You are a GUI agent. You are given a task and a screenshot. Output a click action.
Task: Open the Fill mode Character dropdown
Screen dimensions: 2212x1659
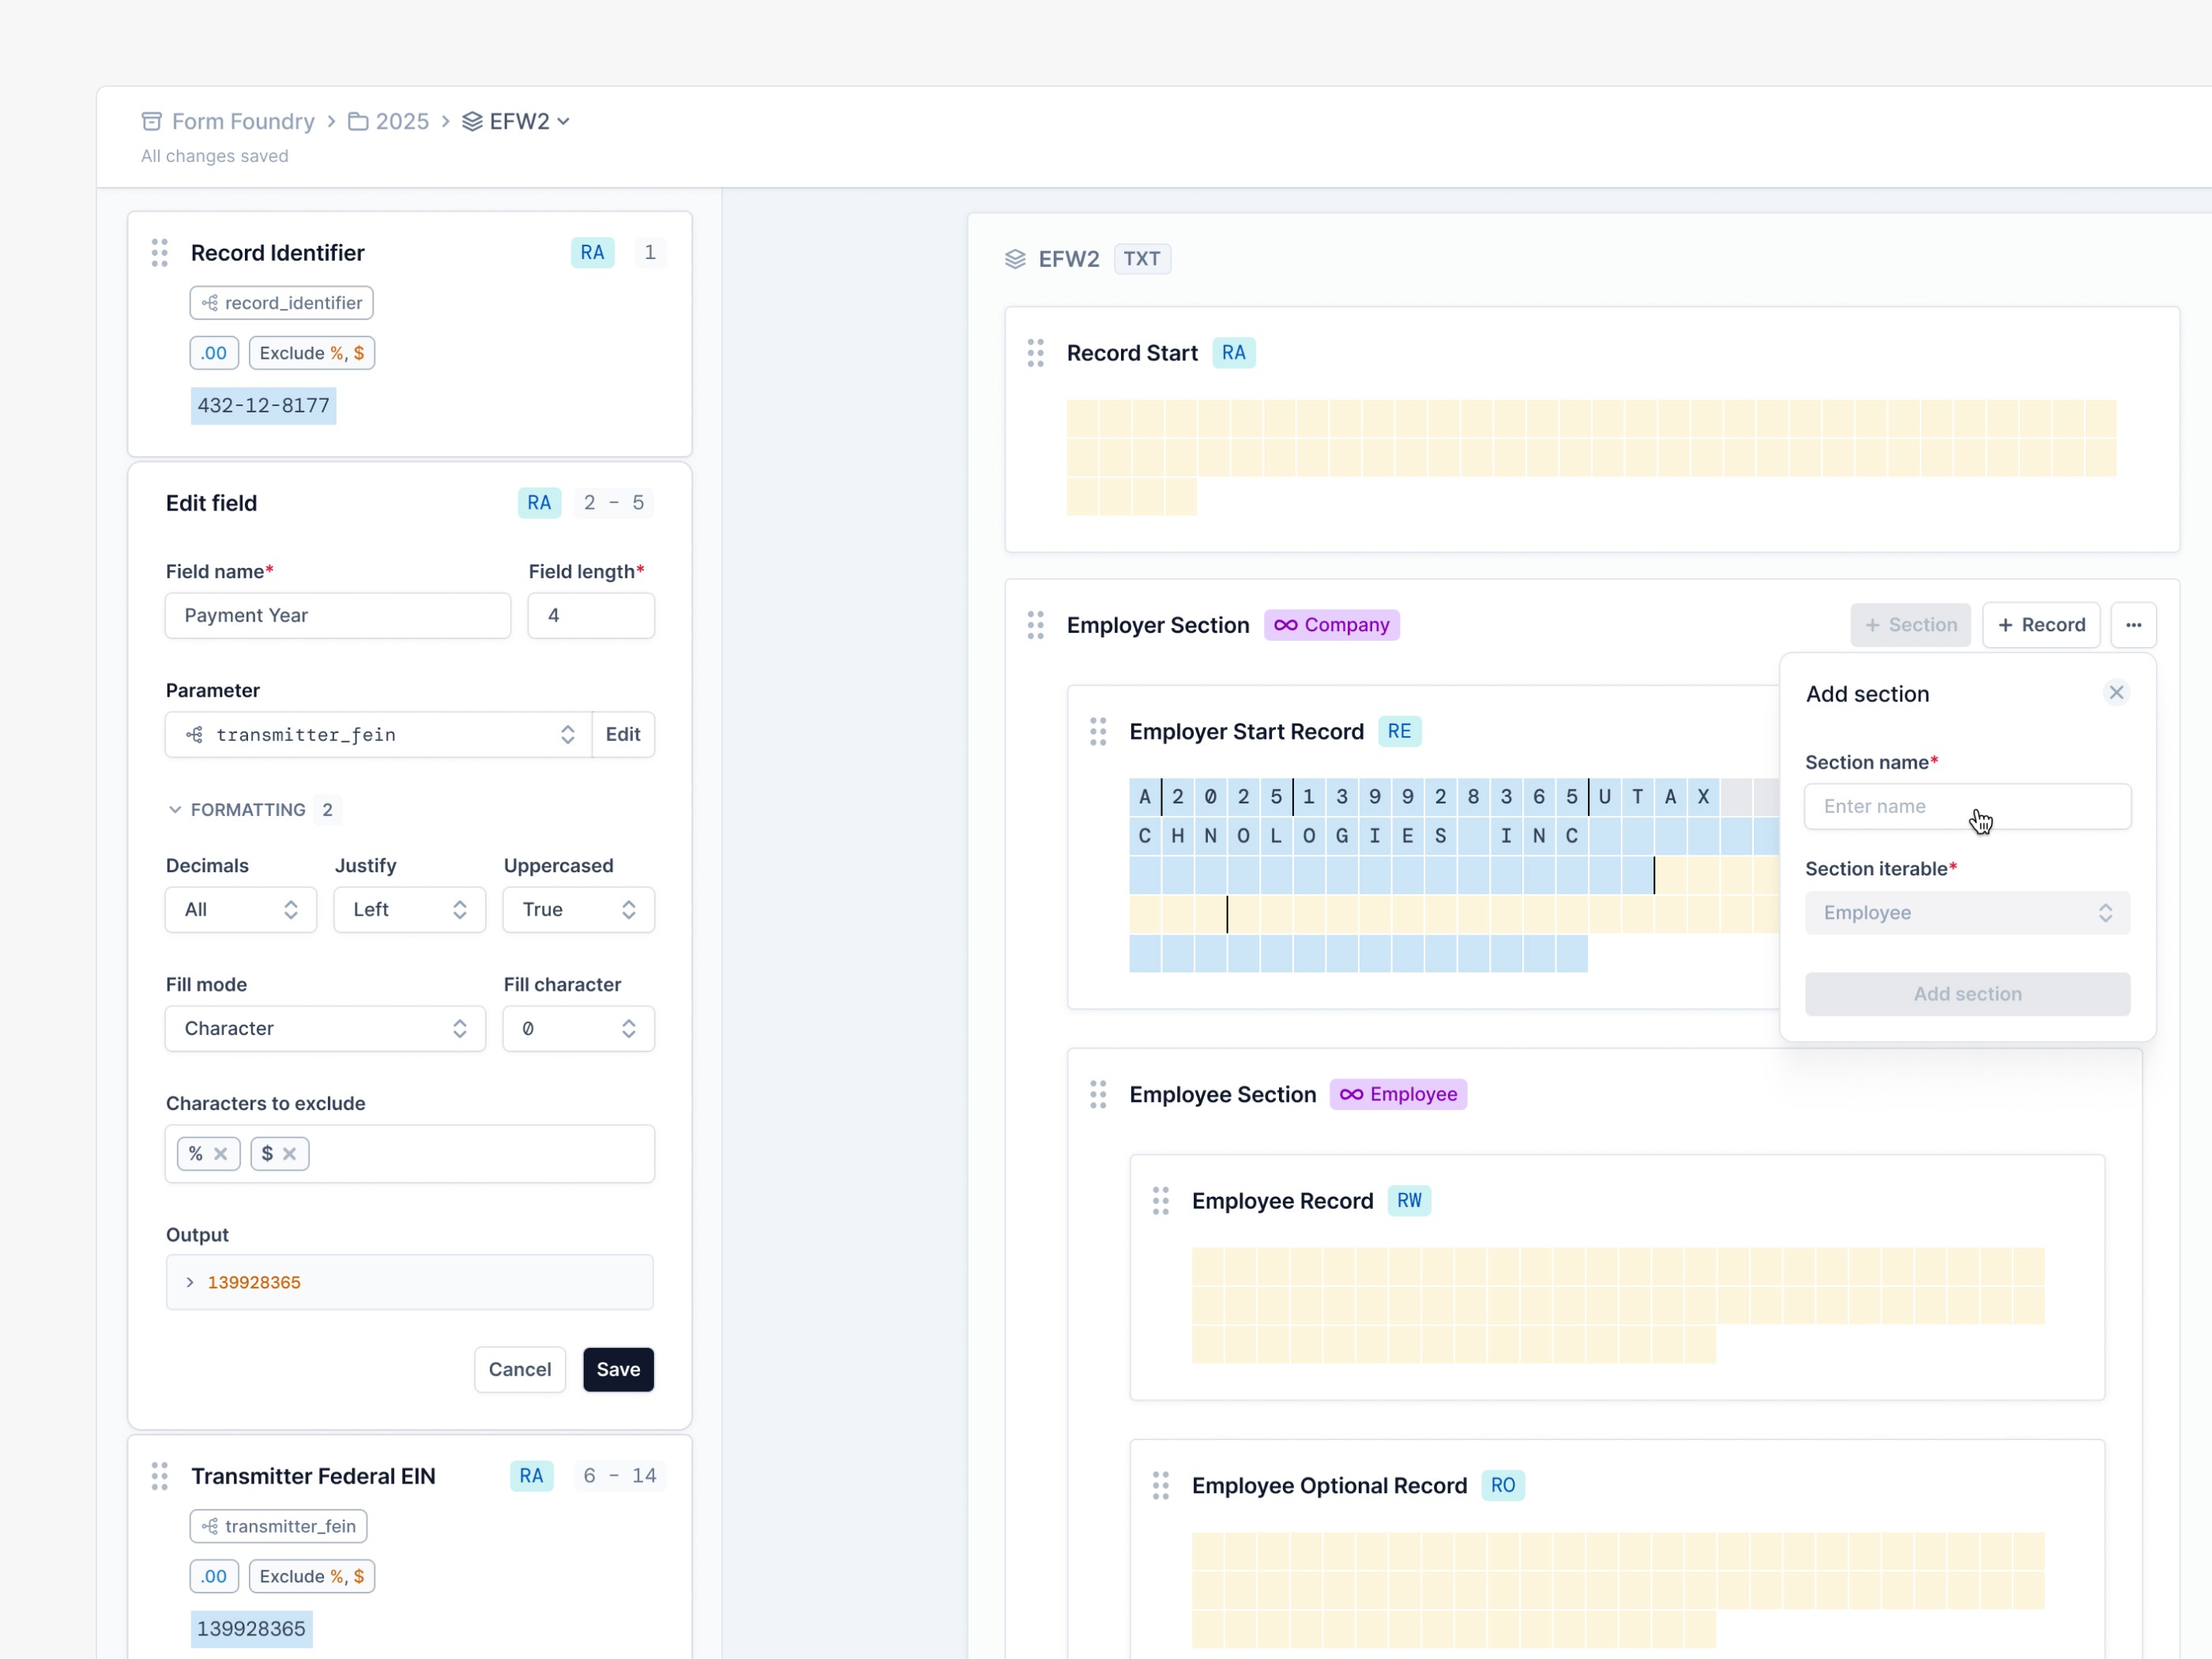pyautogui.click(x=325, y=1029)
